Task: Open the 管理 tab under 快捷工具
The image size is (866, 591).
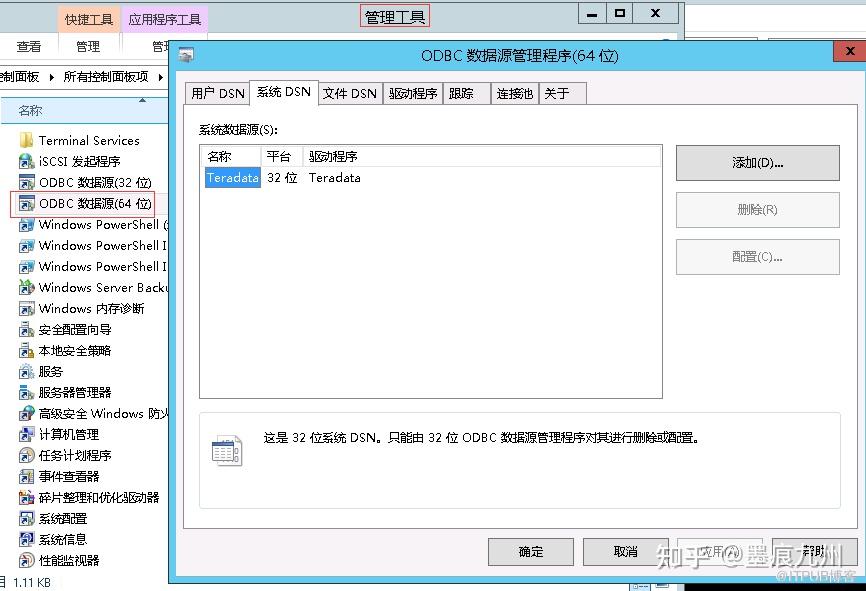Action: (x=88, y=46)
